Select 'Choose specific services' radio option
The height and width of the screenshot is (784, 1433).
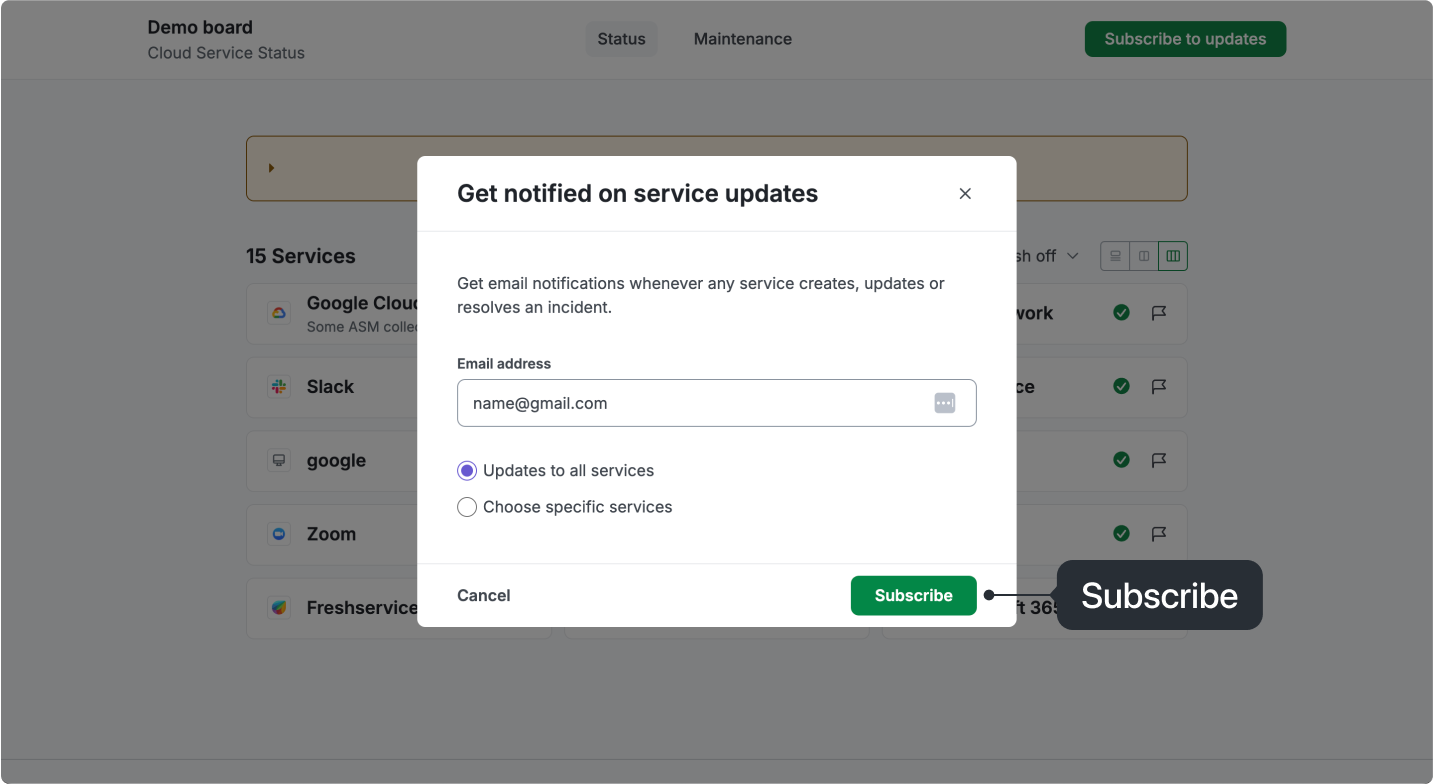pos(467,507)
